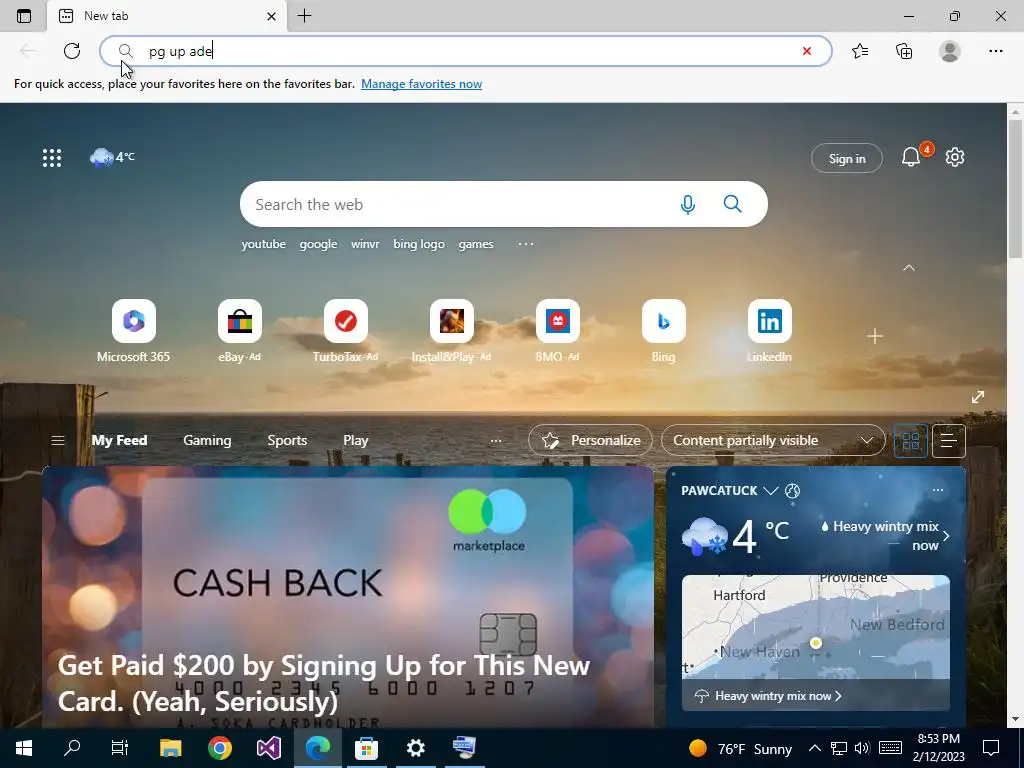The image size is (1024, 768).
Task: Open Bing quick link tile
Action: pyautogui.click(x=664, y=331)
